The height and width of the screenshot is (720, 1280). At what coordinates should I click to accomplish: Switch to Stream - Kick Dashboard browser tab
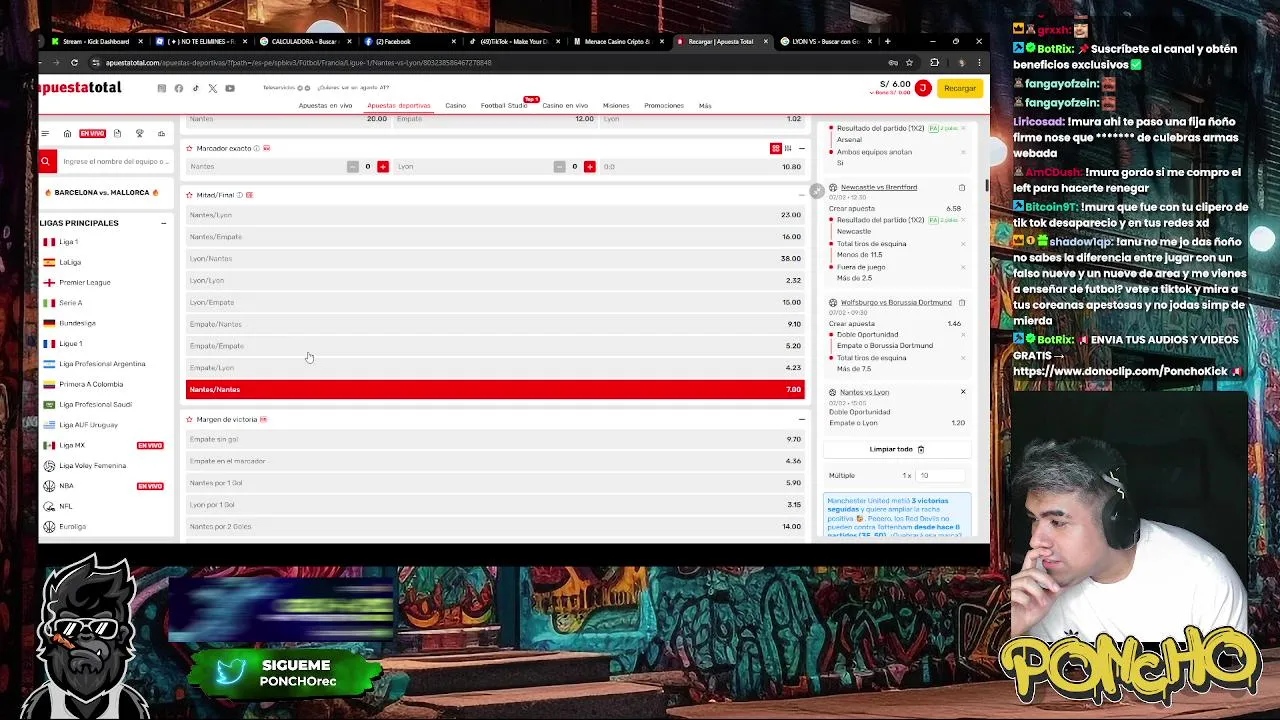pyautogui.click(x=96, y=41)
